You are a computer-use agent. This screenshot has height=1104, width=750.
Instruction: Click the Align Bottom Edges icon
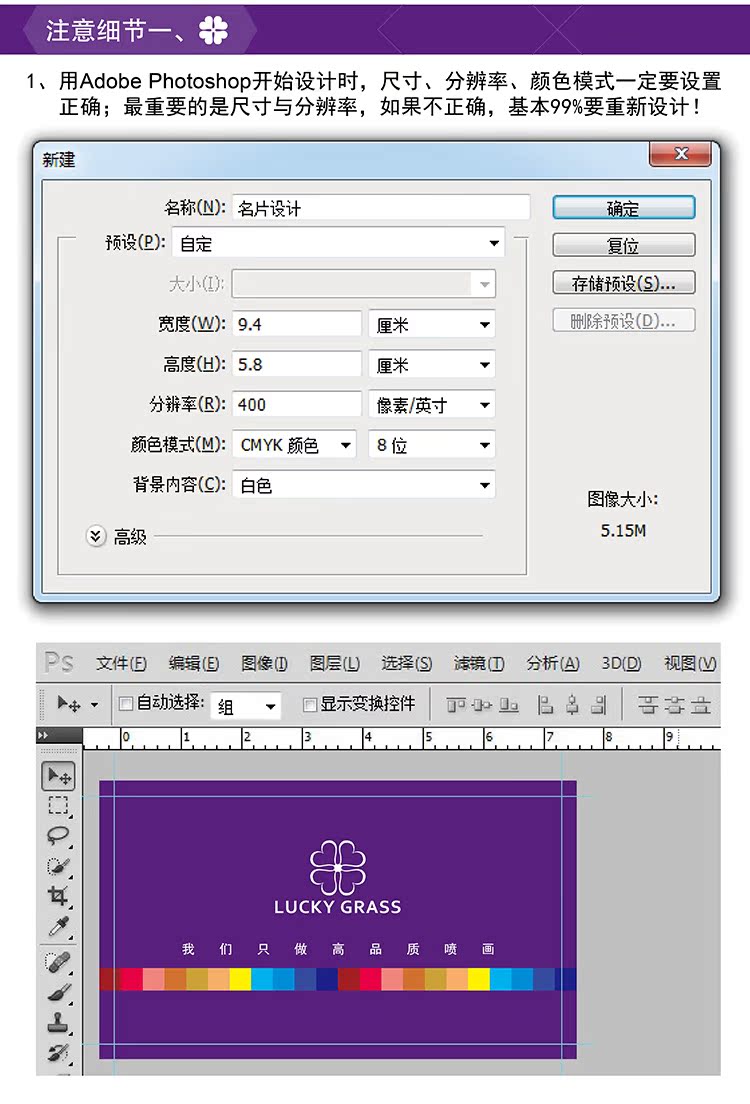click(508, 705)
